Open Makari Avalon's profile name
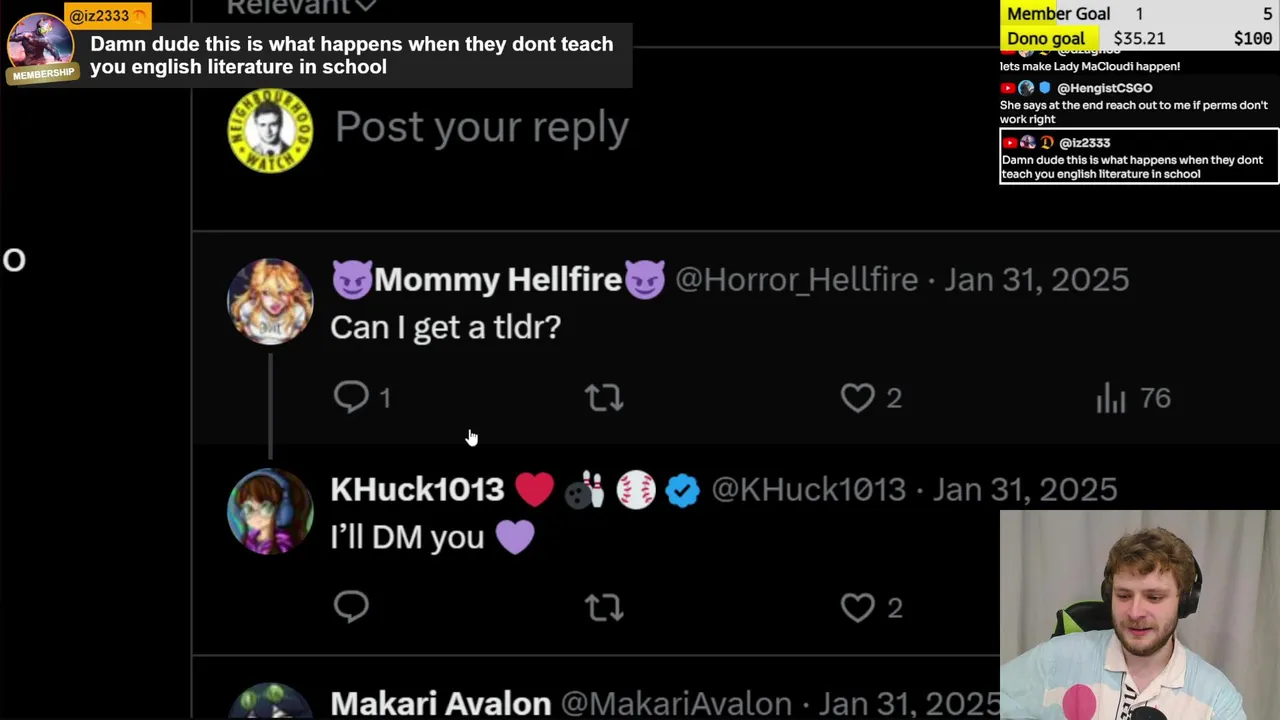This screenshot has width=1280, height=720. coord(440,703)
